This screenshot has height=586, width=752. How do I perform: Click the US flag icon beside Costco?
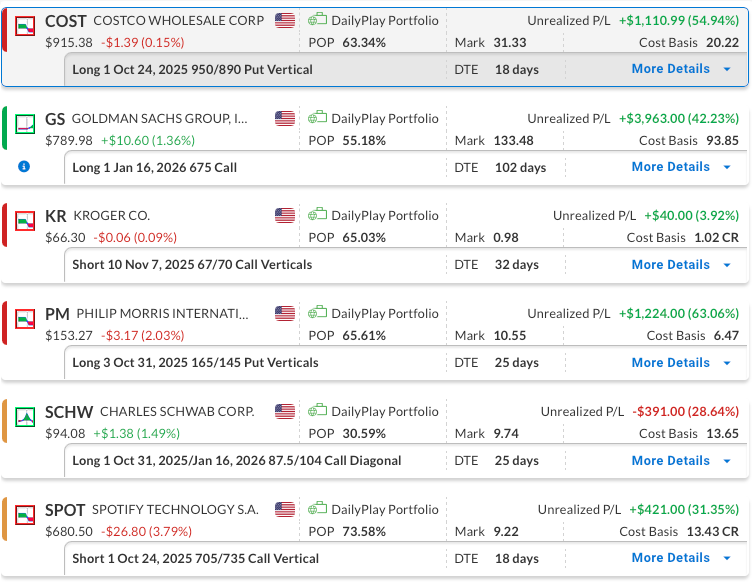click(x=285, y=20)
